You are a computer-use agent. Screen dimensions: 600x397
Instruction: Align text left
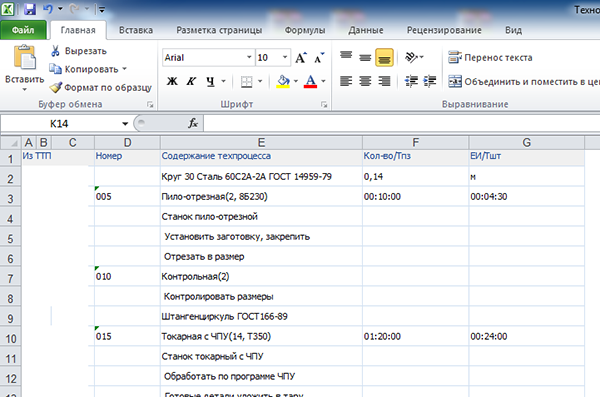[346, 81]
